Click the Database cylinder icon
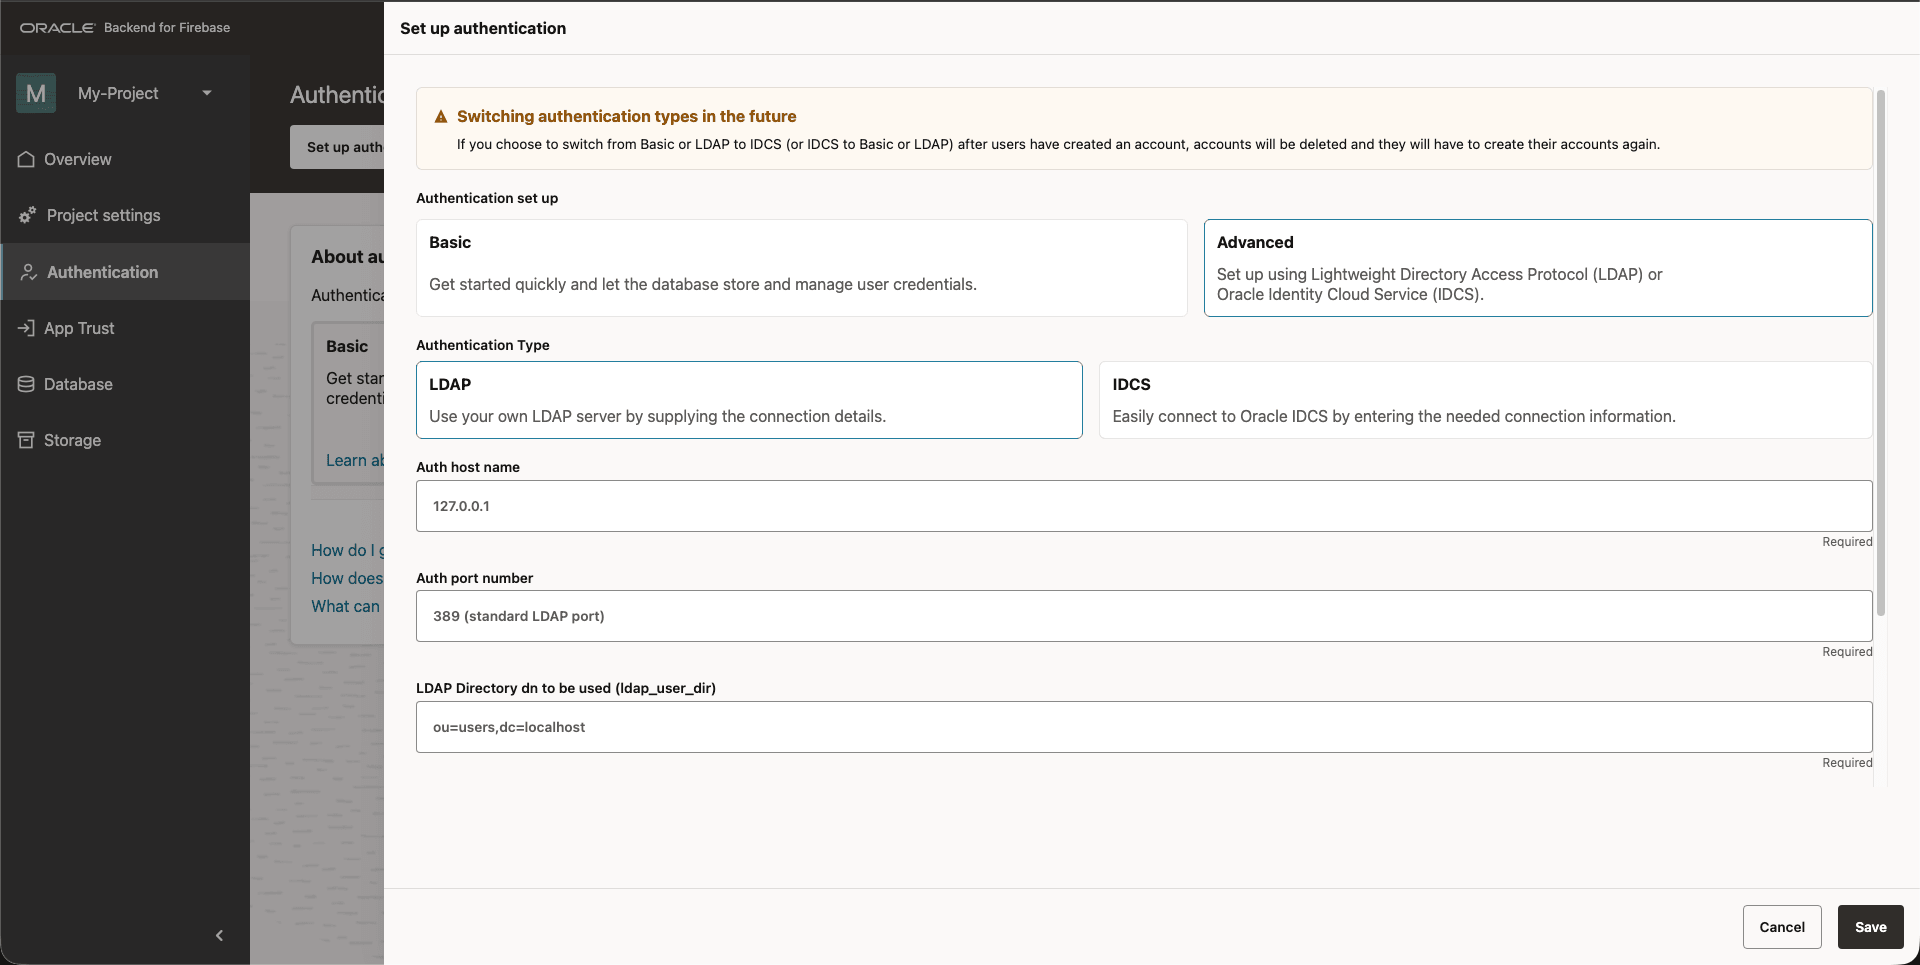This screenshot has height=965, width=1920. 26,384
